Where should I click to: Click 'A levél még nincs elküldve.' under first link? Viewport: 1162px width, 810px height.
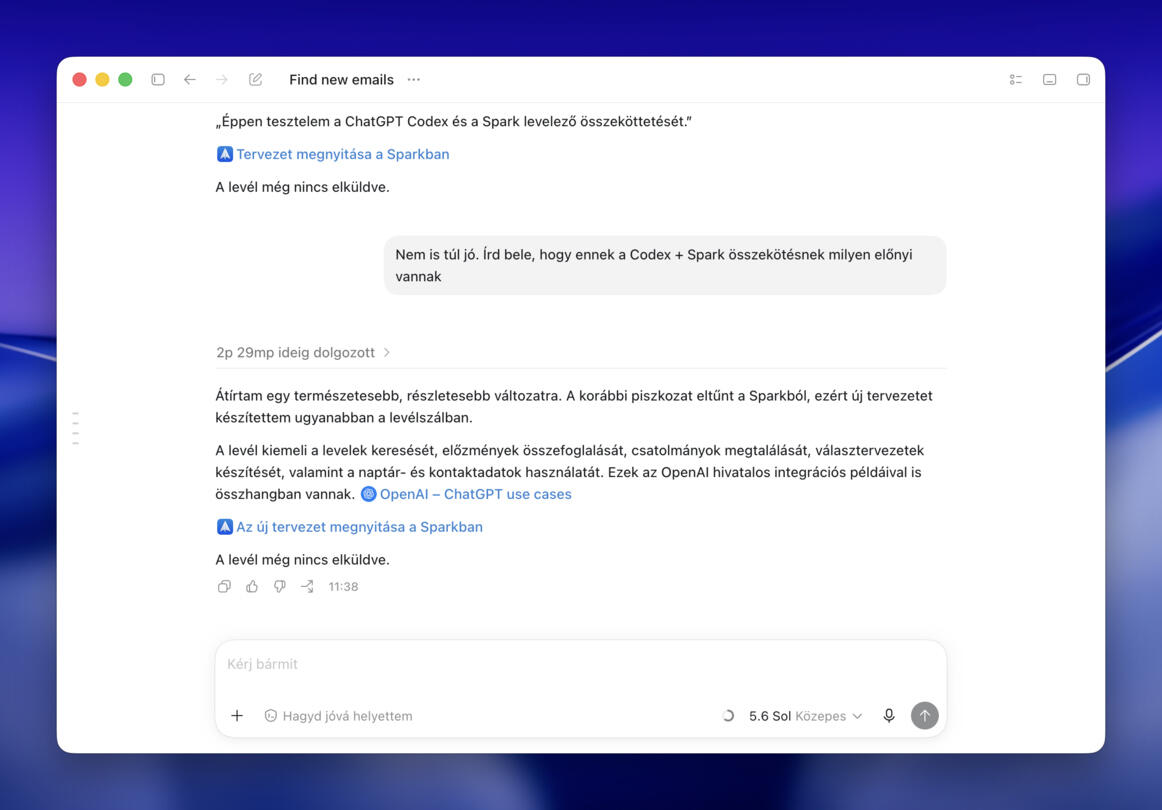302,187
